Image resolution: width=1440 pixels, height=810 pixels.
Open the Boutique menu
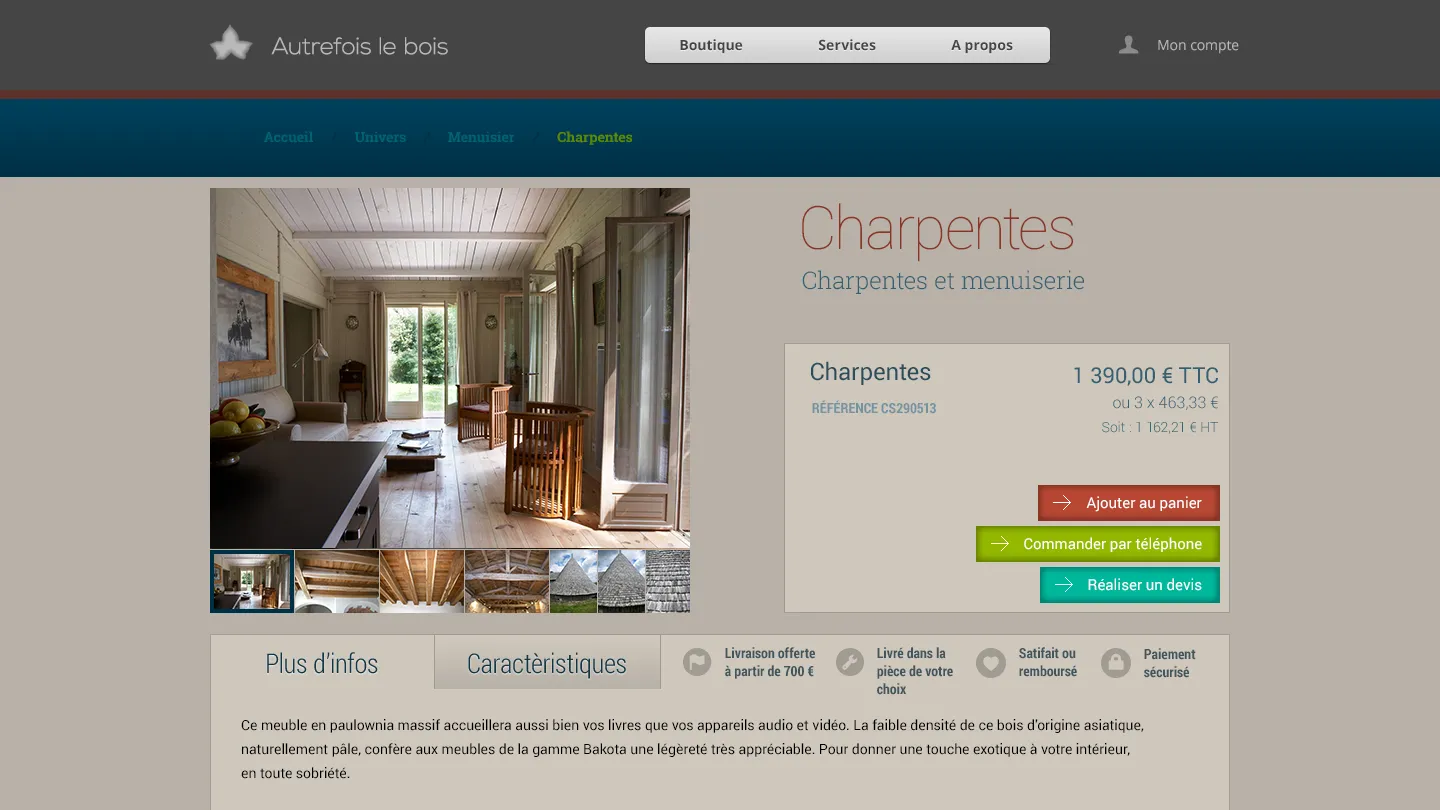[x=711, y=45]
